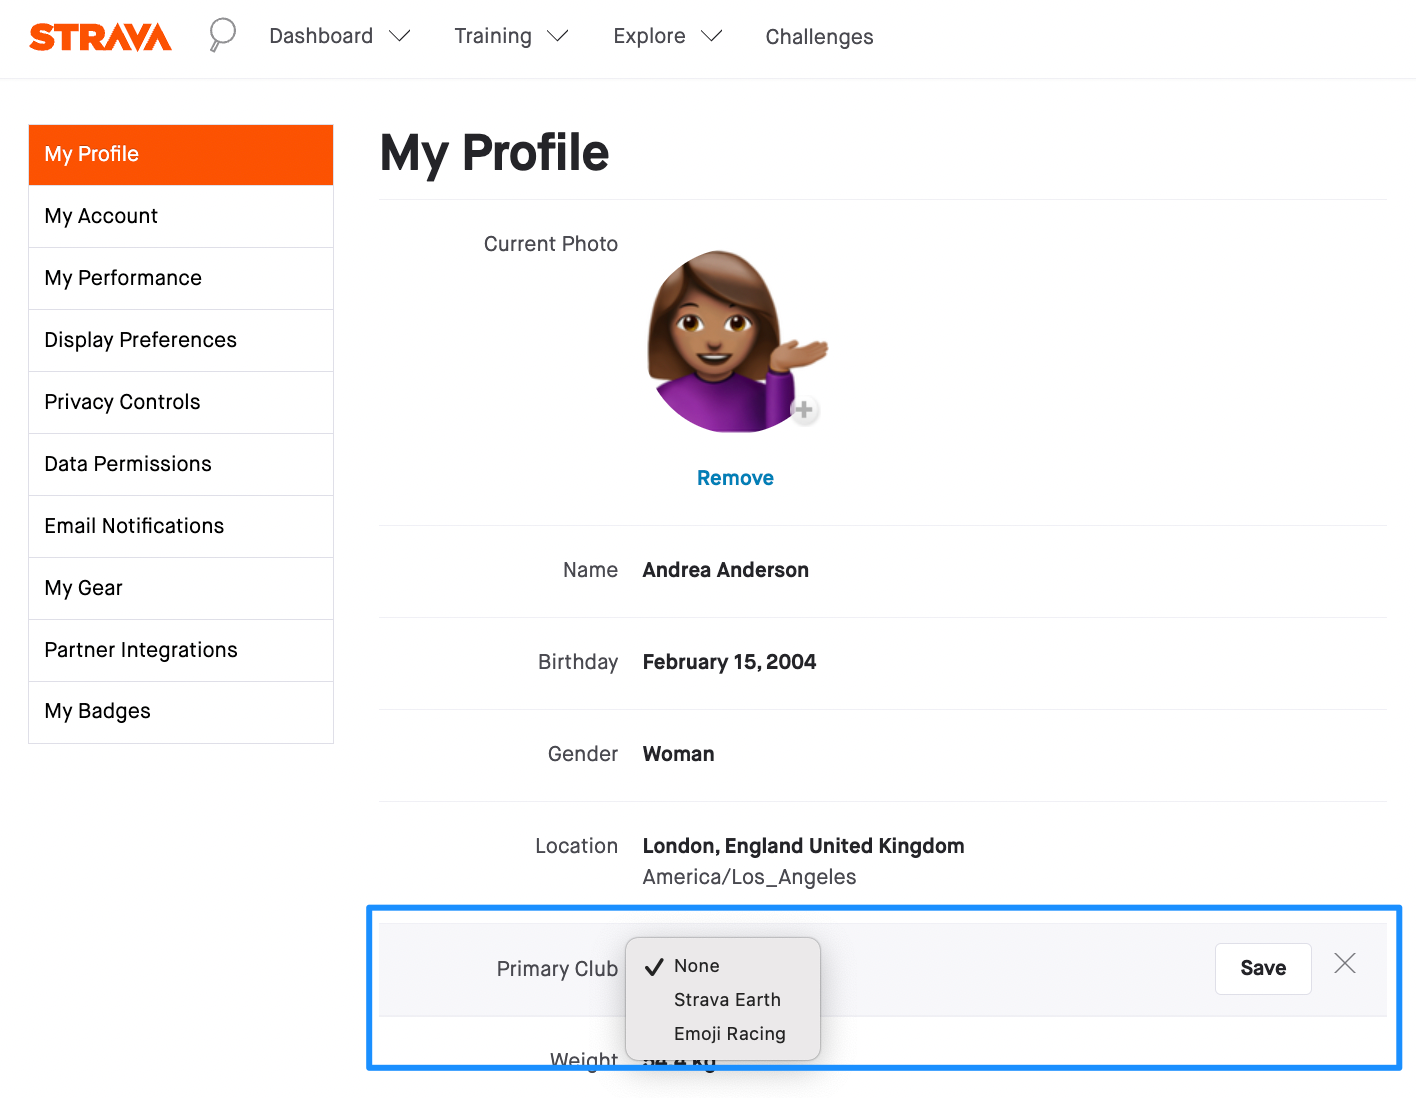
Task: Click the Strava logo
Action: coord(100,37)
